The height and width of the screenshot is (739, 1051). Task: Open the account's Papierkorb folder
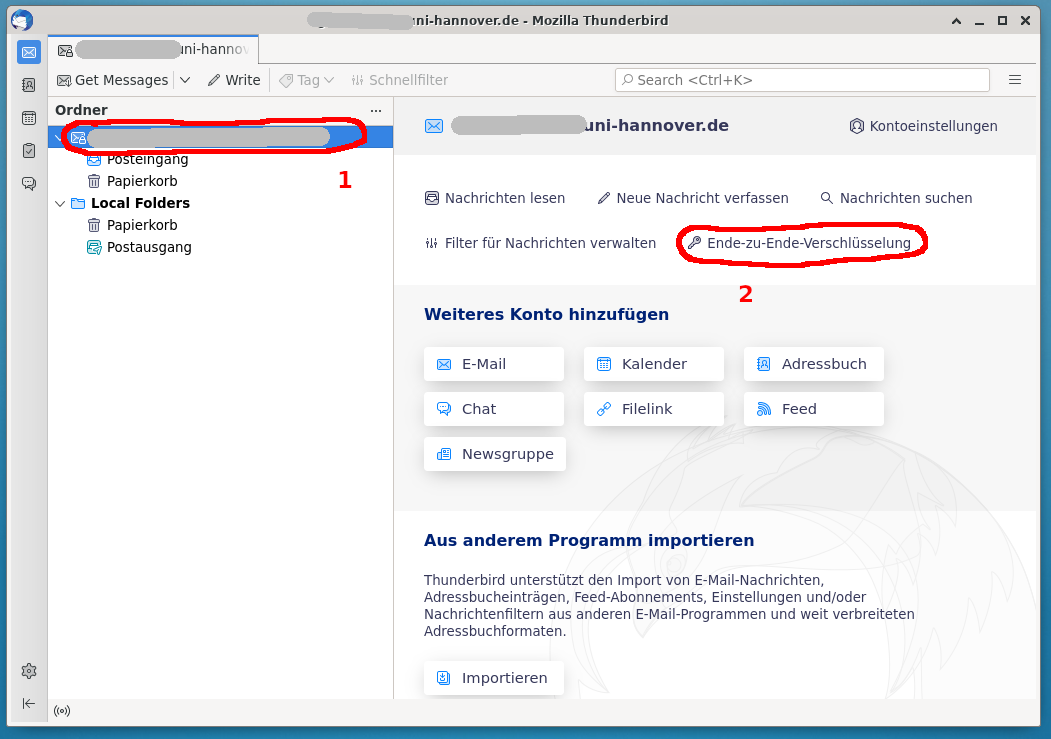tap(132, 181)
